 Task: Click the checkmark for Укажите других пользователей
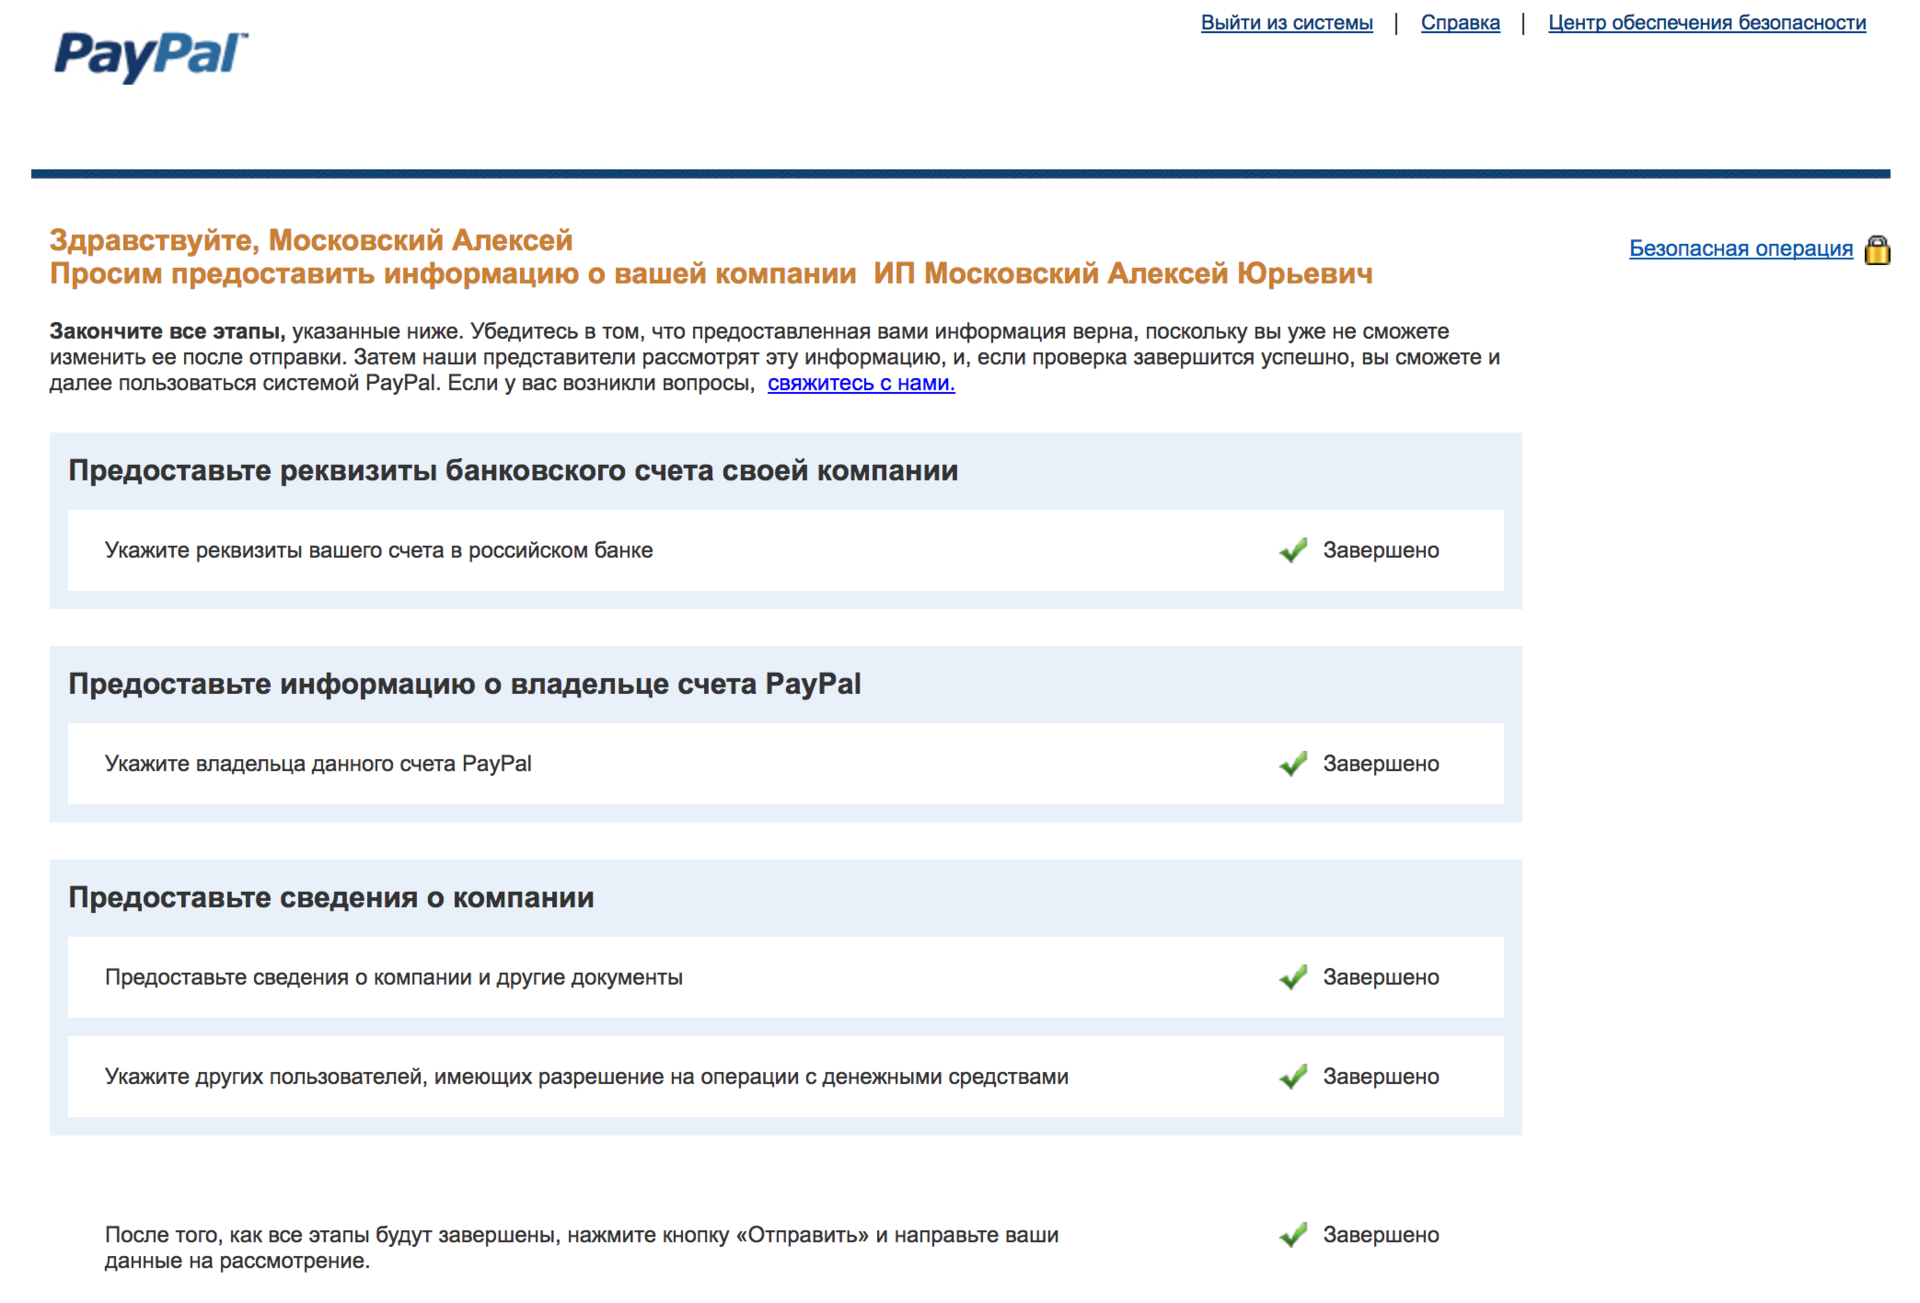(x=1292, y=1076)
